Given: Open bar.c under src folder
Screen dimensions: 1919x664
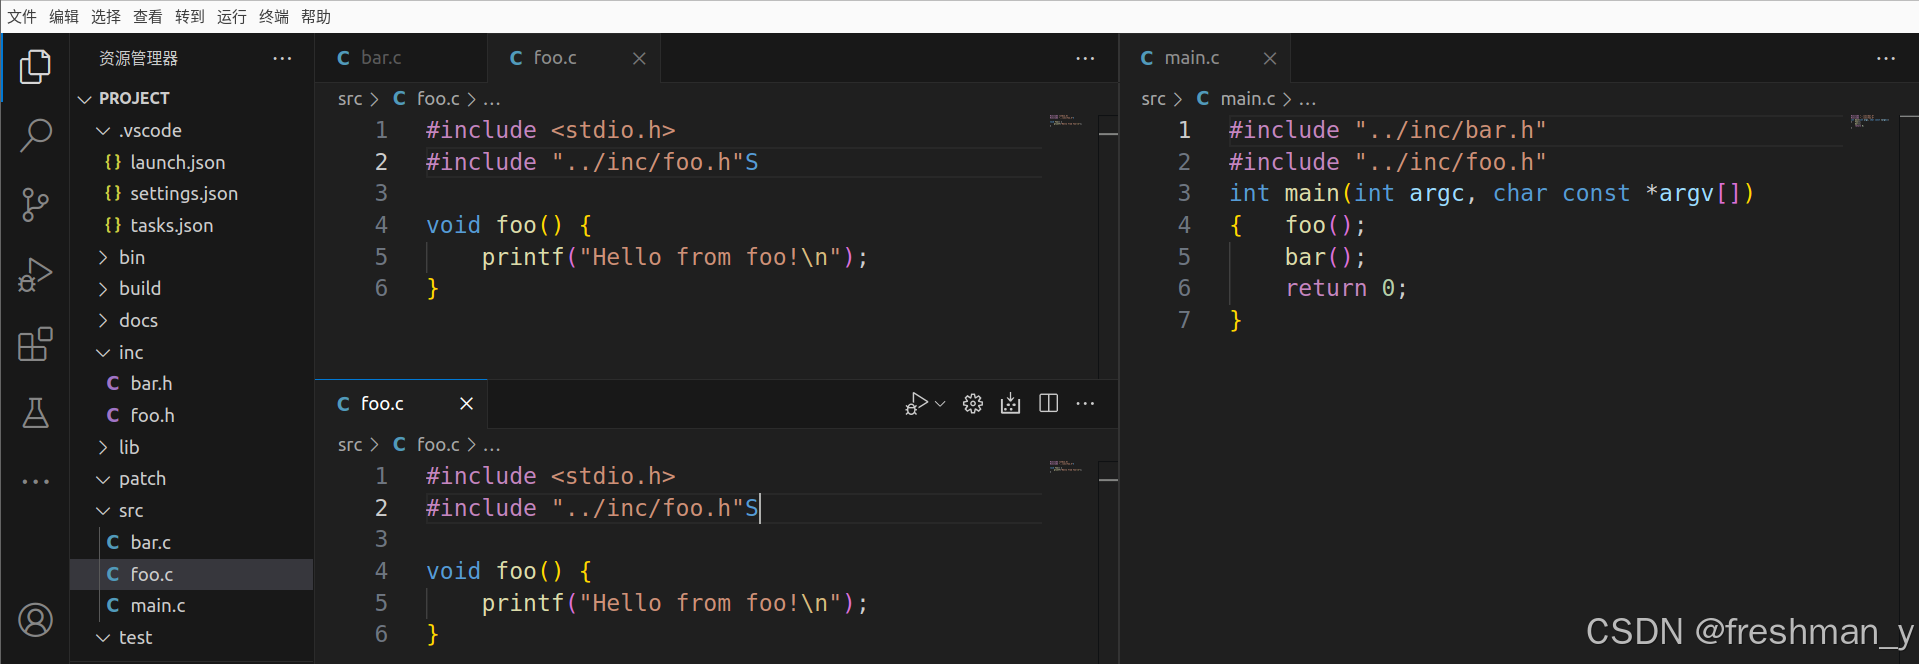Looking at the screenshot, I should point(191,542).
